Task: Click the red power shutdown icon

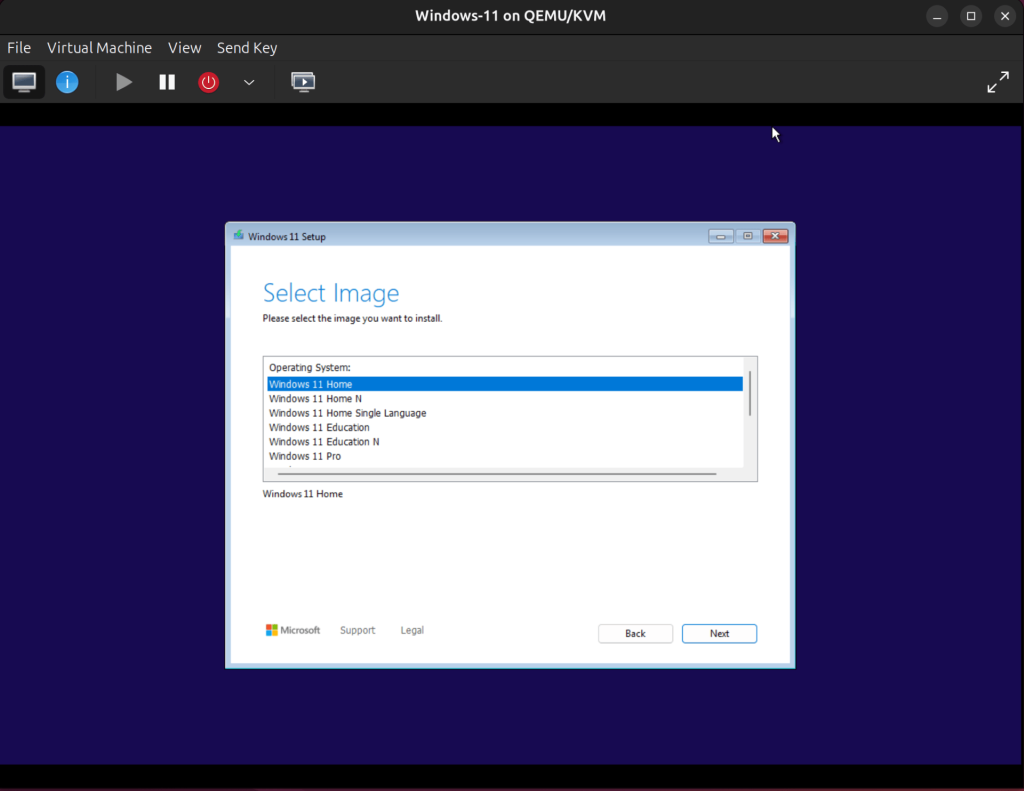Action: (x=208, y=82)
